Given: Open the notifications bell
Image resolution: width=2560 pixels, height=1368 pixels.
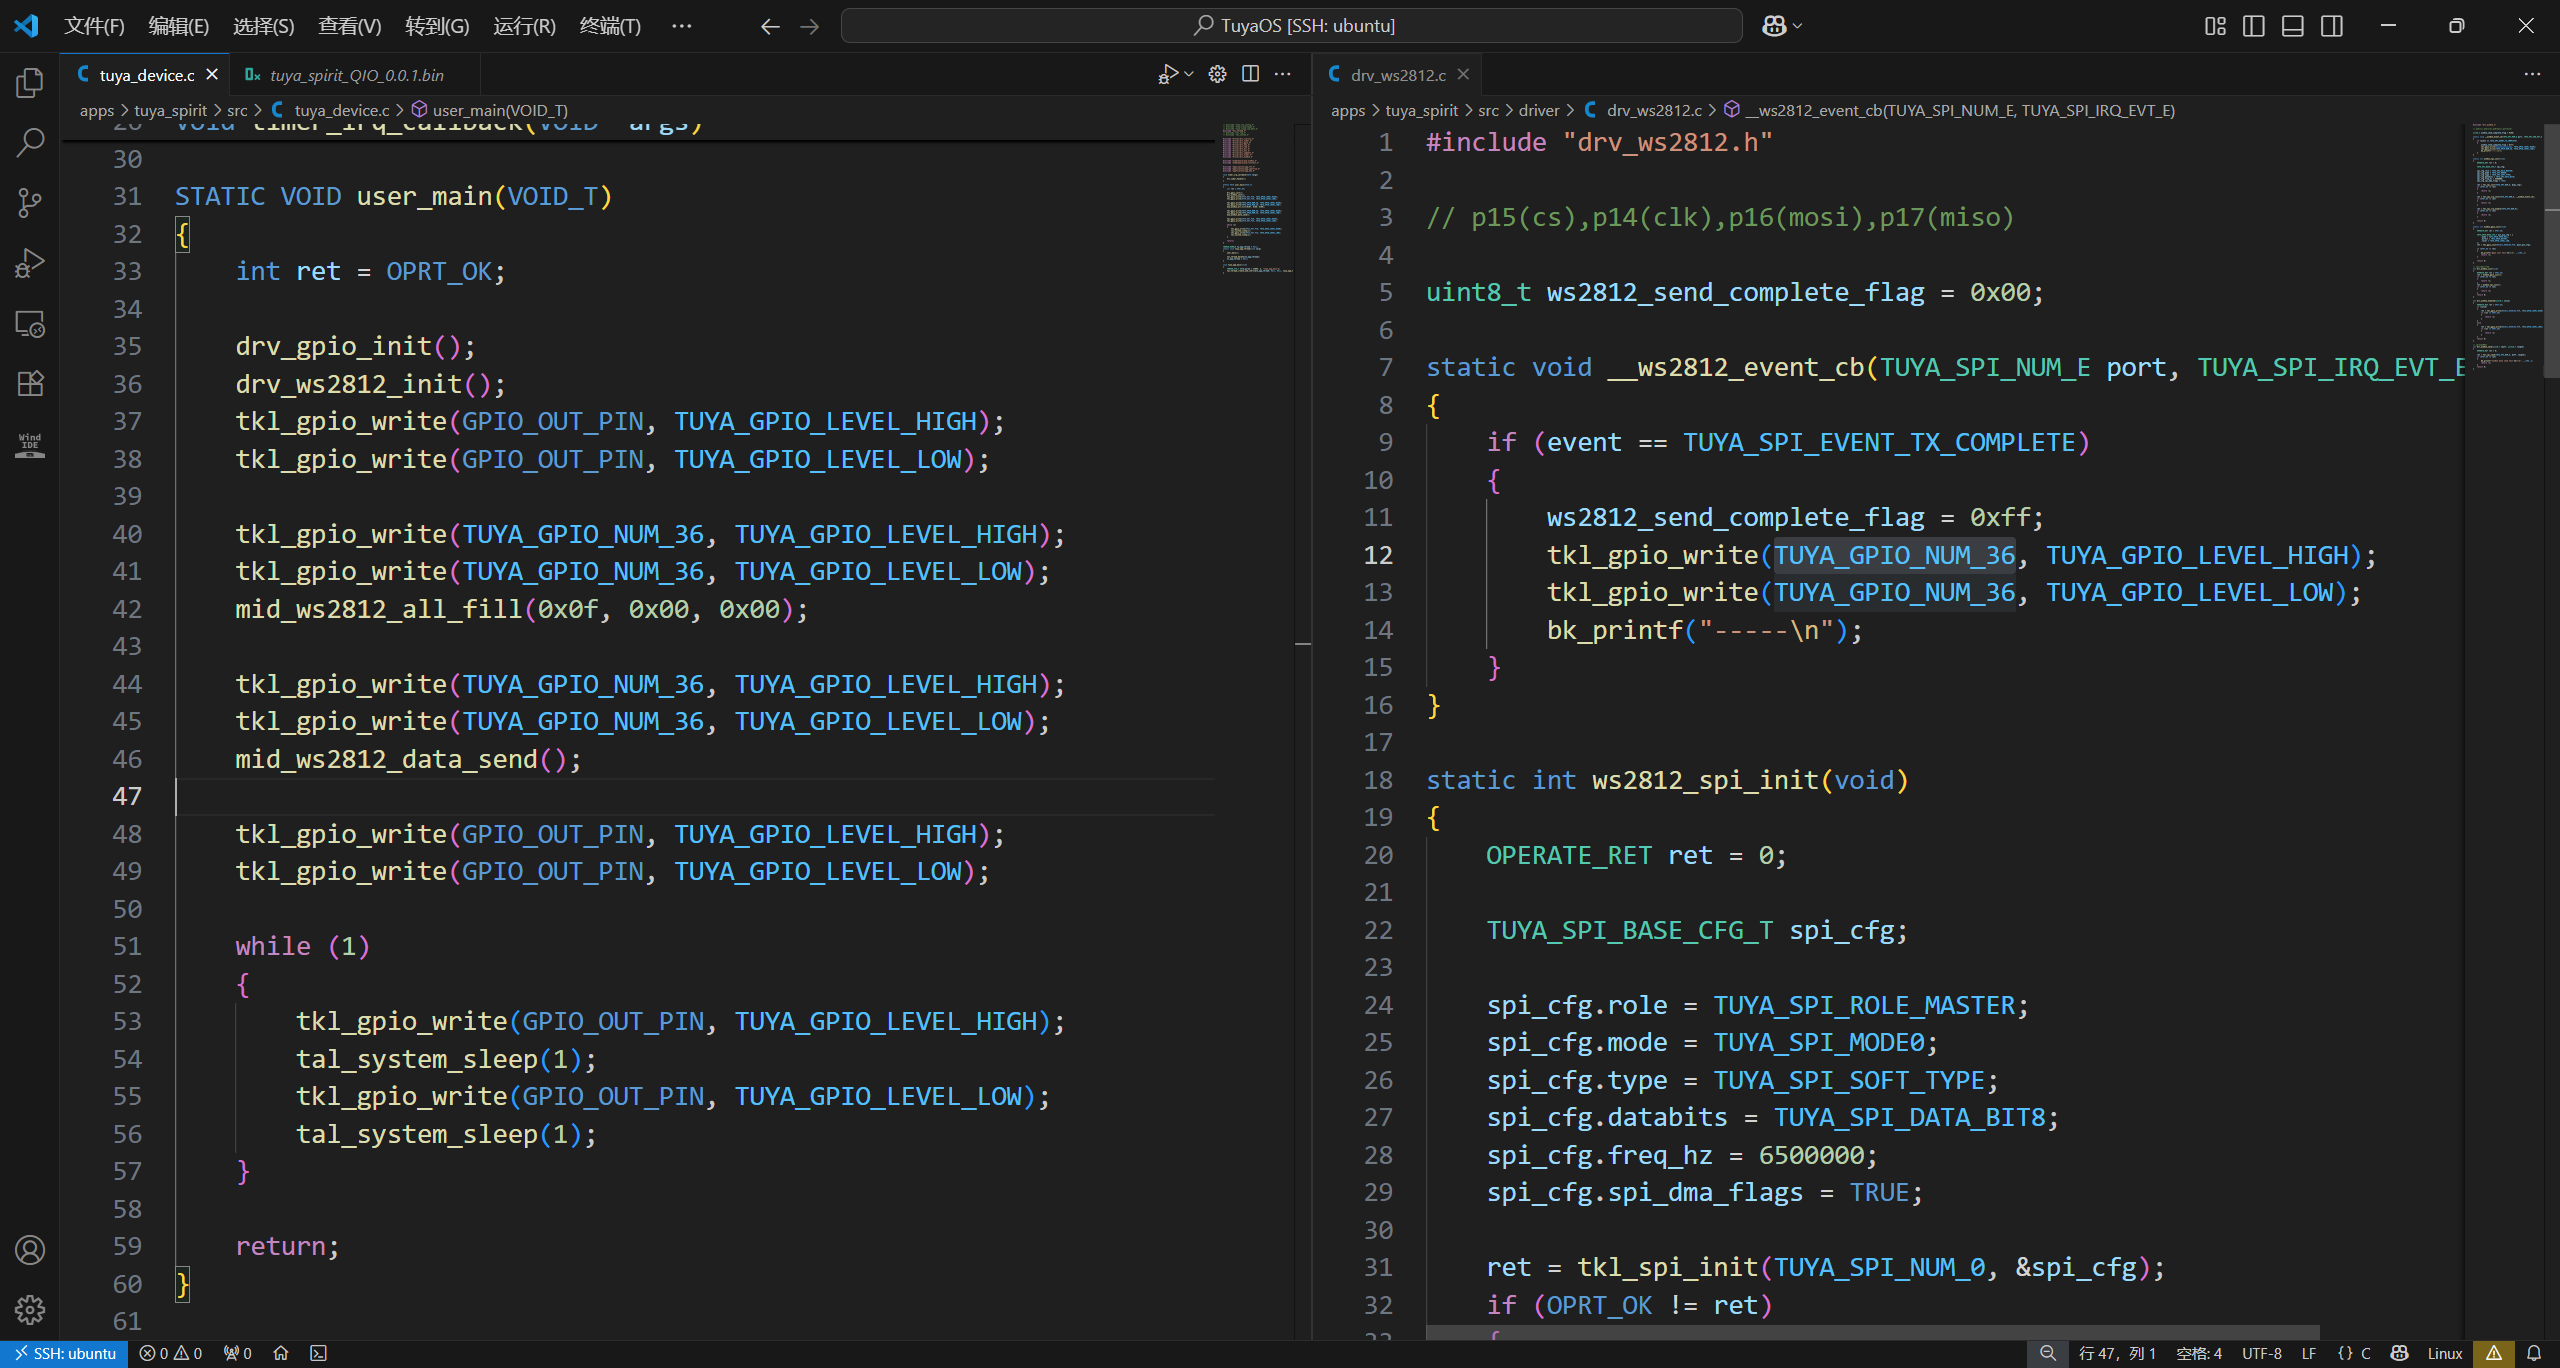Looking at the screenshot, I should tap(2534, 1354).
